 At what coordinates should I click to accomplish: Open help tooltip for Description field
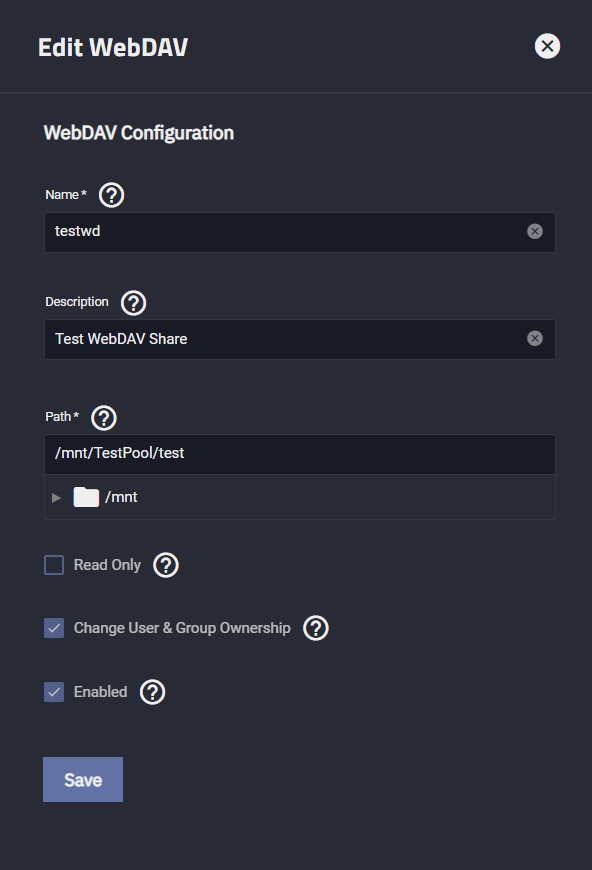[x=133, y=303]
